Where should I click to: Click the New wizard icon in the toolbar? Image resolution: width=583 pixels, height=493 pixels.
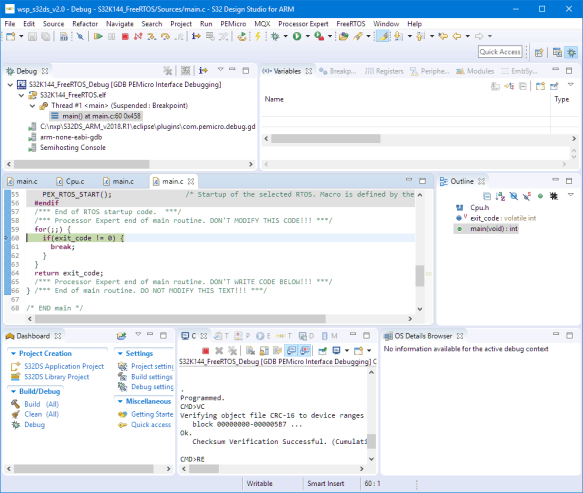point(11,36)
